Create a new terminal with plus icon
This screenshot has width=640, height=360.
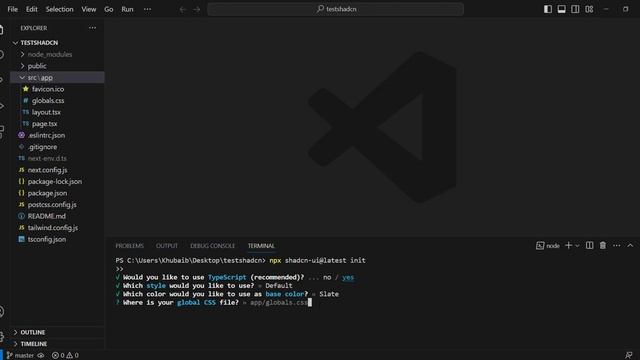[568, 245]
